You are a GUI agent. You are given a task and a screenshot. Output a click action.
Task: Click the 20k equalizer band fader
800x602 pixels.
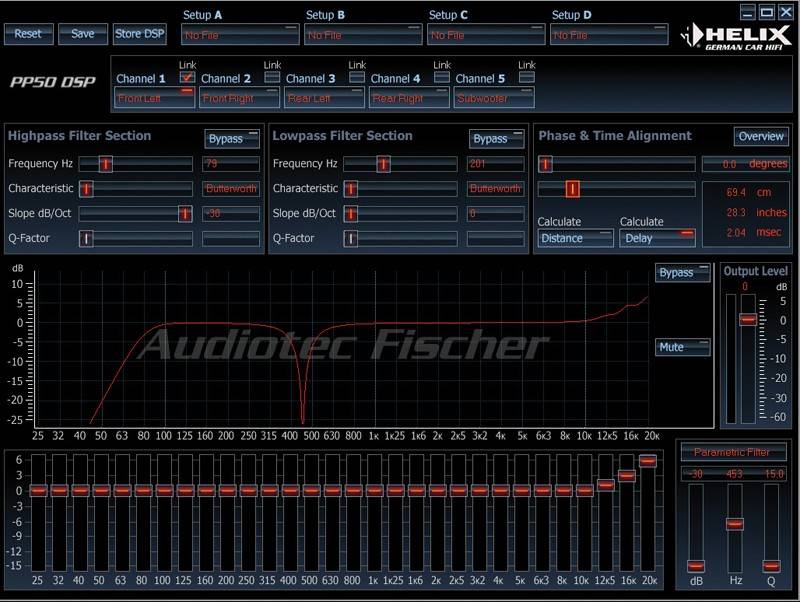coord(648,461)
